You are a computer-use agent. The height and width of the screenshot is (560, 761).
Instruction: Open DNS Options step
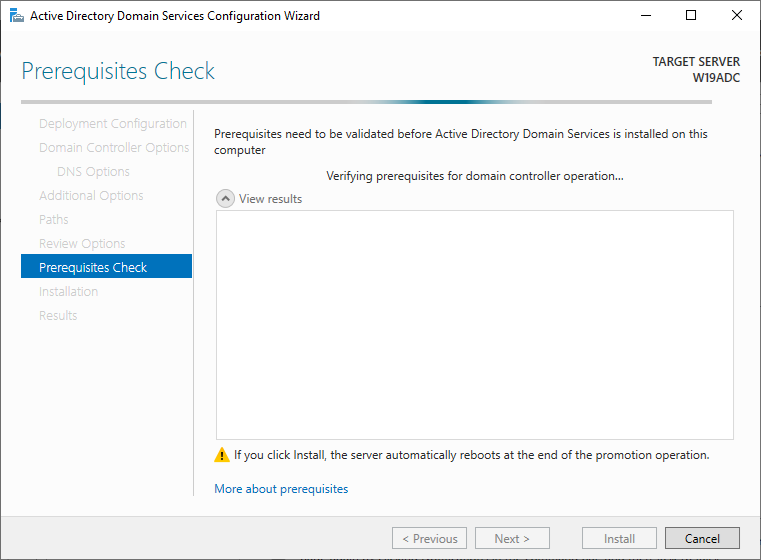[x=93, y=172]
